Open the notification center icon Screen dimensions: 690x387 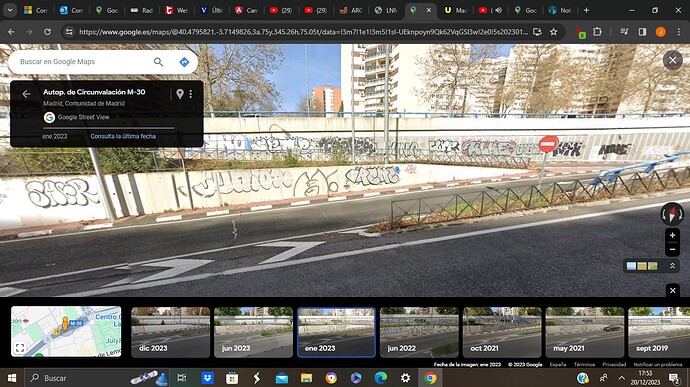pyautogui.click(x=674, y=378)
